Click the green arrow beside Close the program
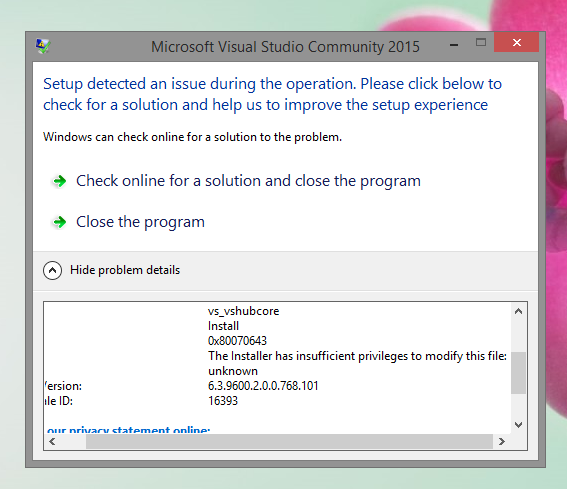The image size is (567, 489). coord(60,222)
